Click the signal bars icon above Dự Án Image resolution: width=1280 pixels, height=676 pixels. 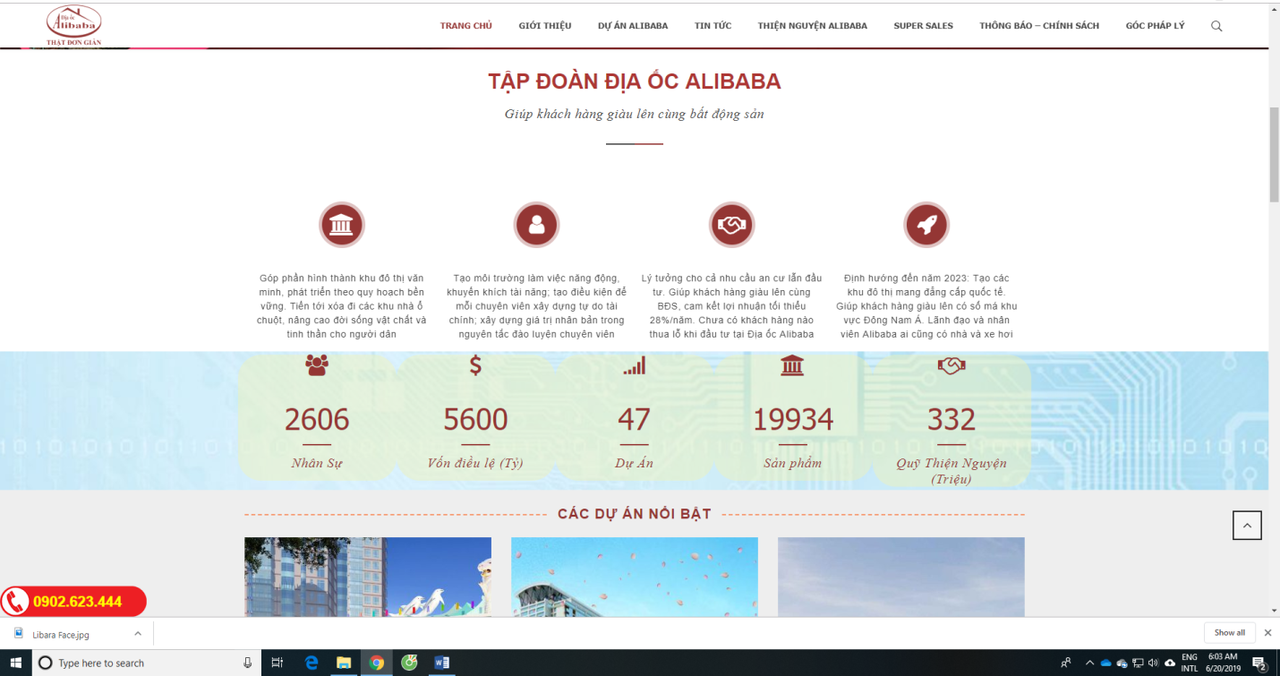634,366
